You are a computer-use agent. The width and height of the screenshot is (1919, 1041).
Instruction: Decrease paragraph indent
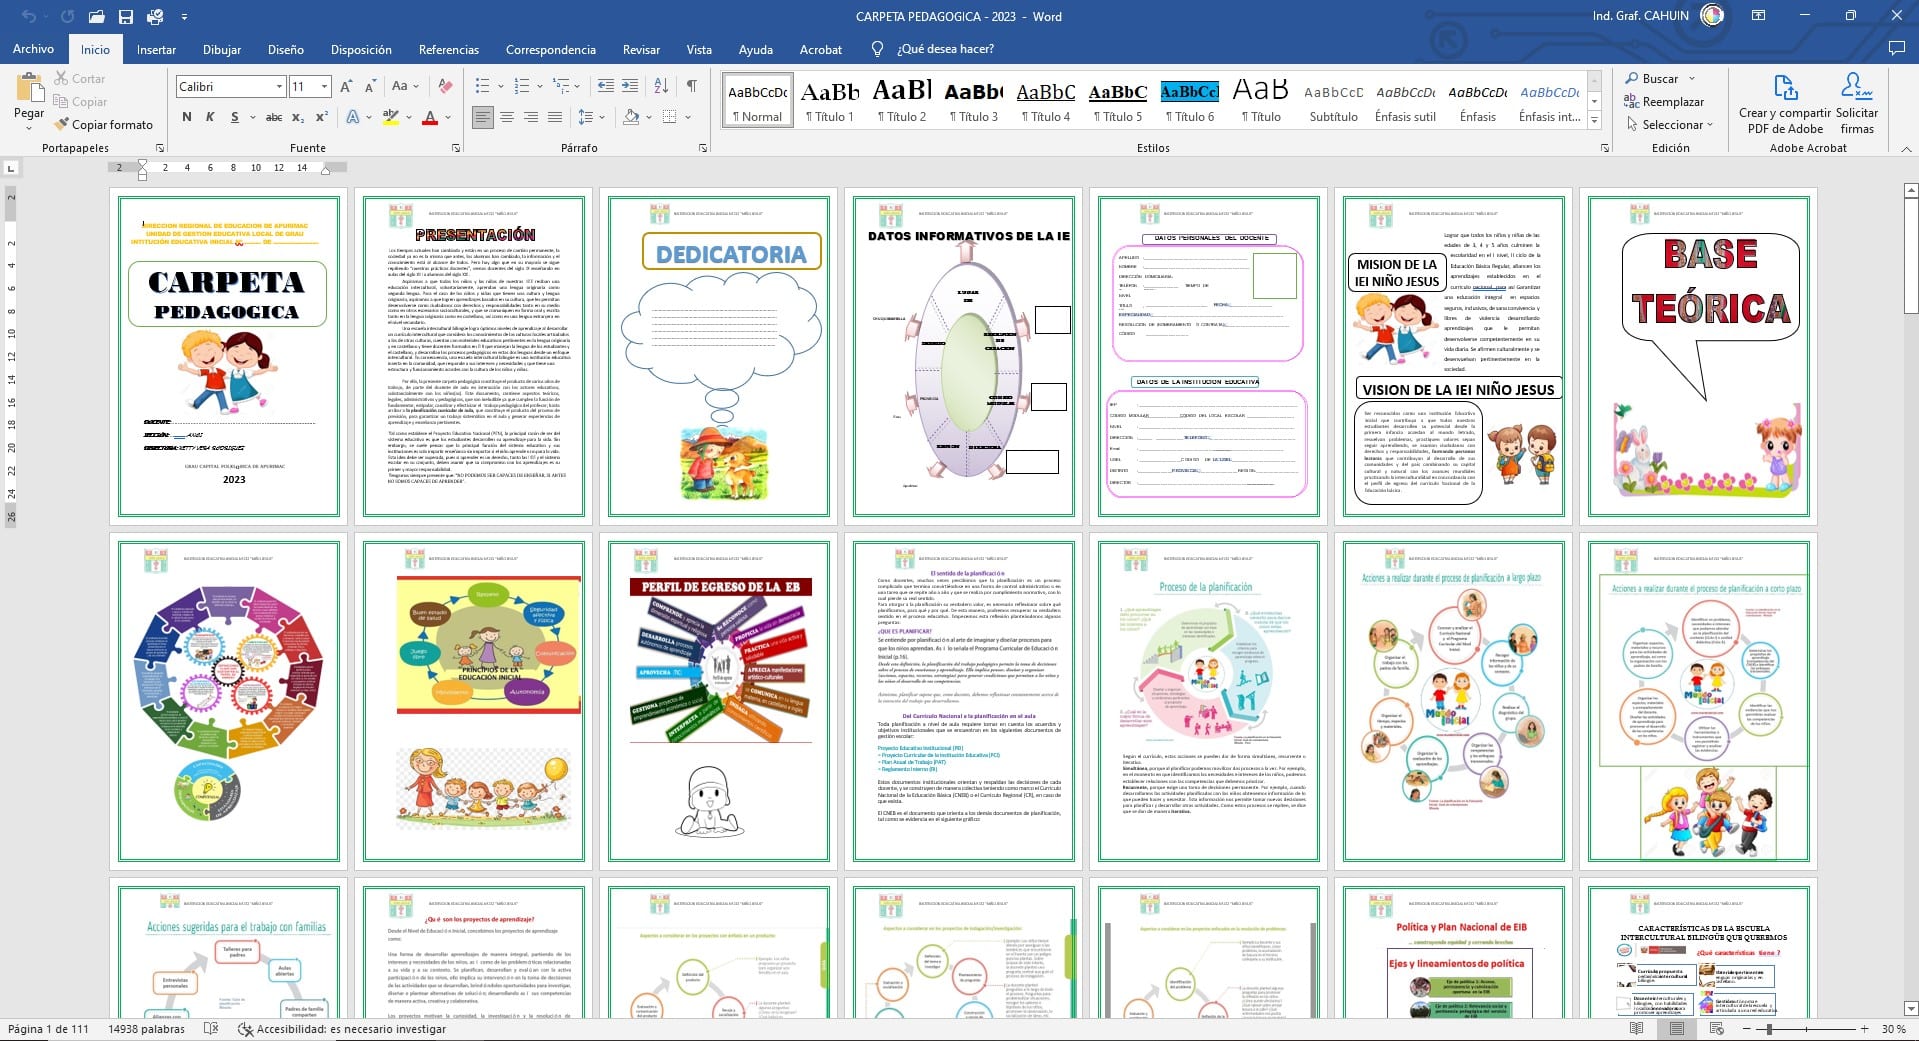point(605,87)
